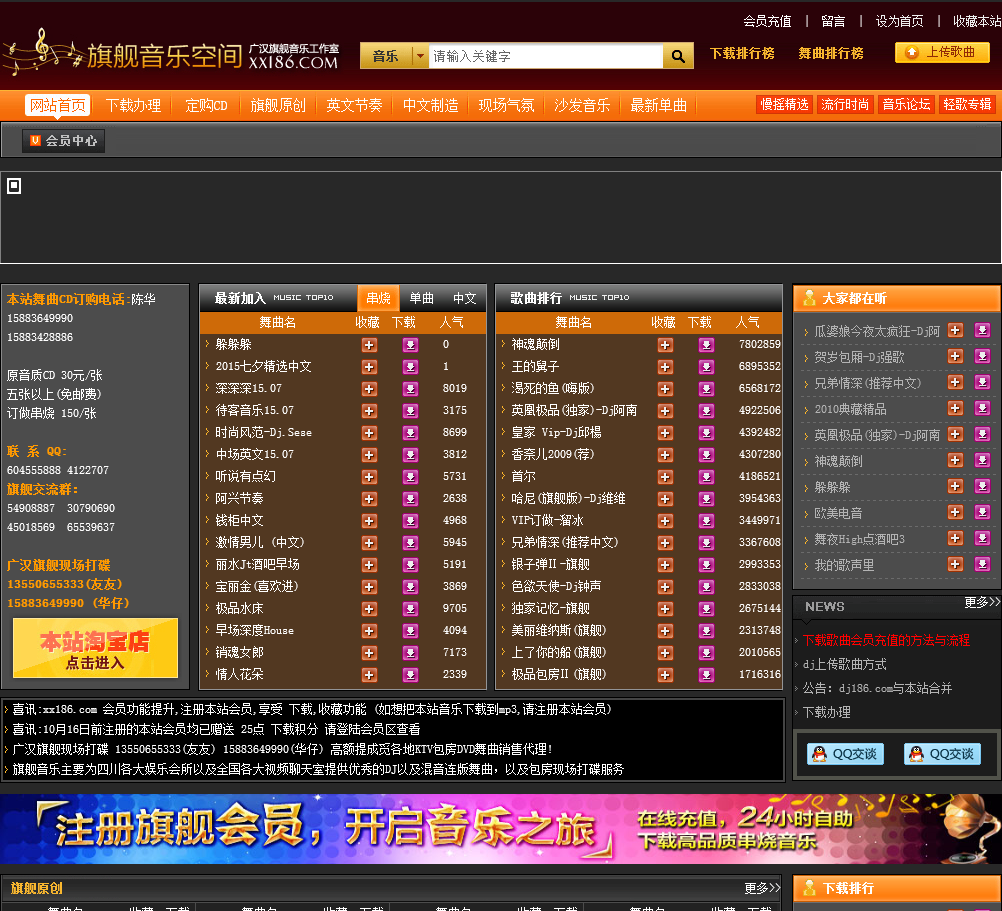Viewport: 1002px width, 911px height.
Task: Open dj上传歌曲方式 news item
Action: (x=844, y=664)
